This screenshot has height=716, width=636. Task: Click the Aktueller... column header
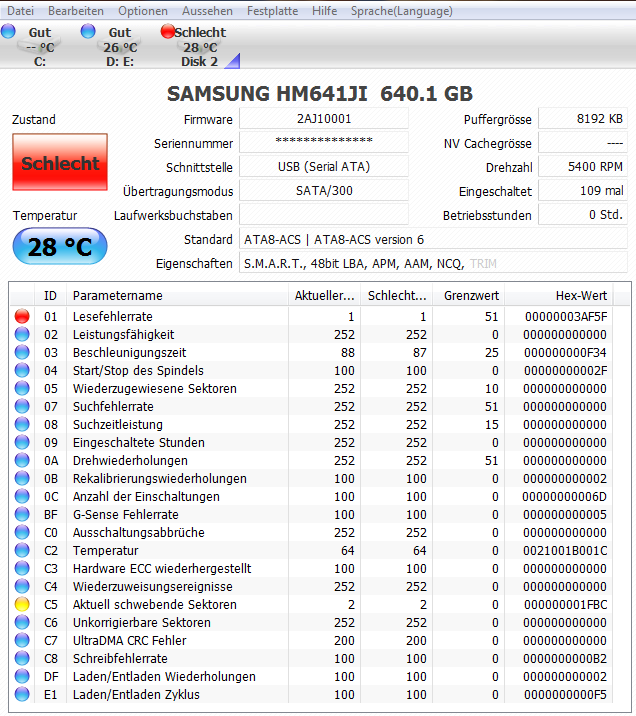pyautogui.click(x=324, y=295)
